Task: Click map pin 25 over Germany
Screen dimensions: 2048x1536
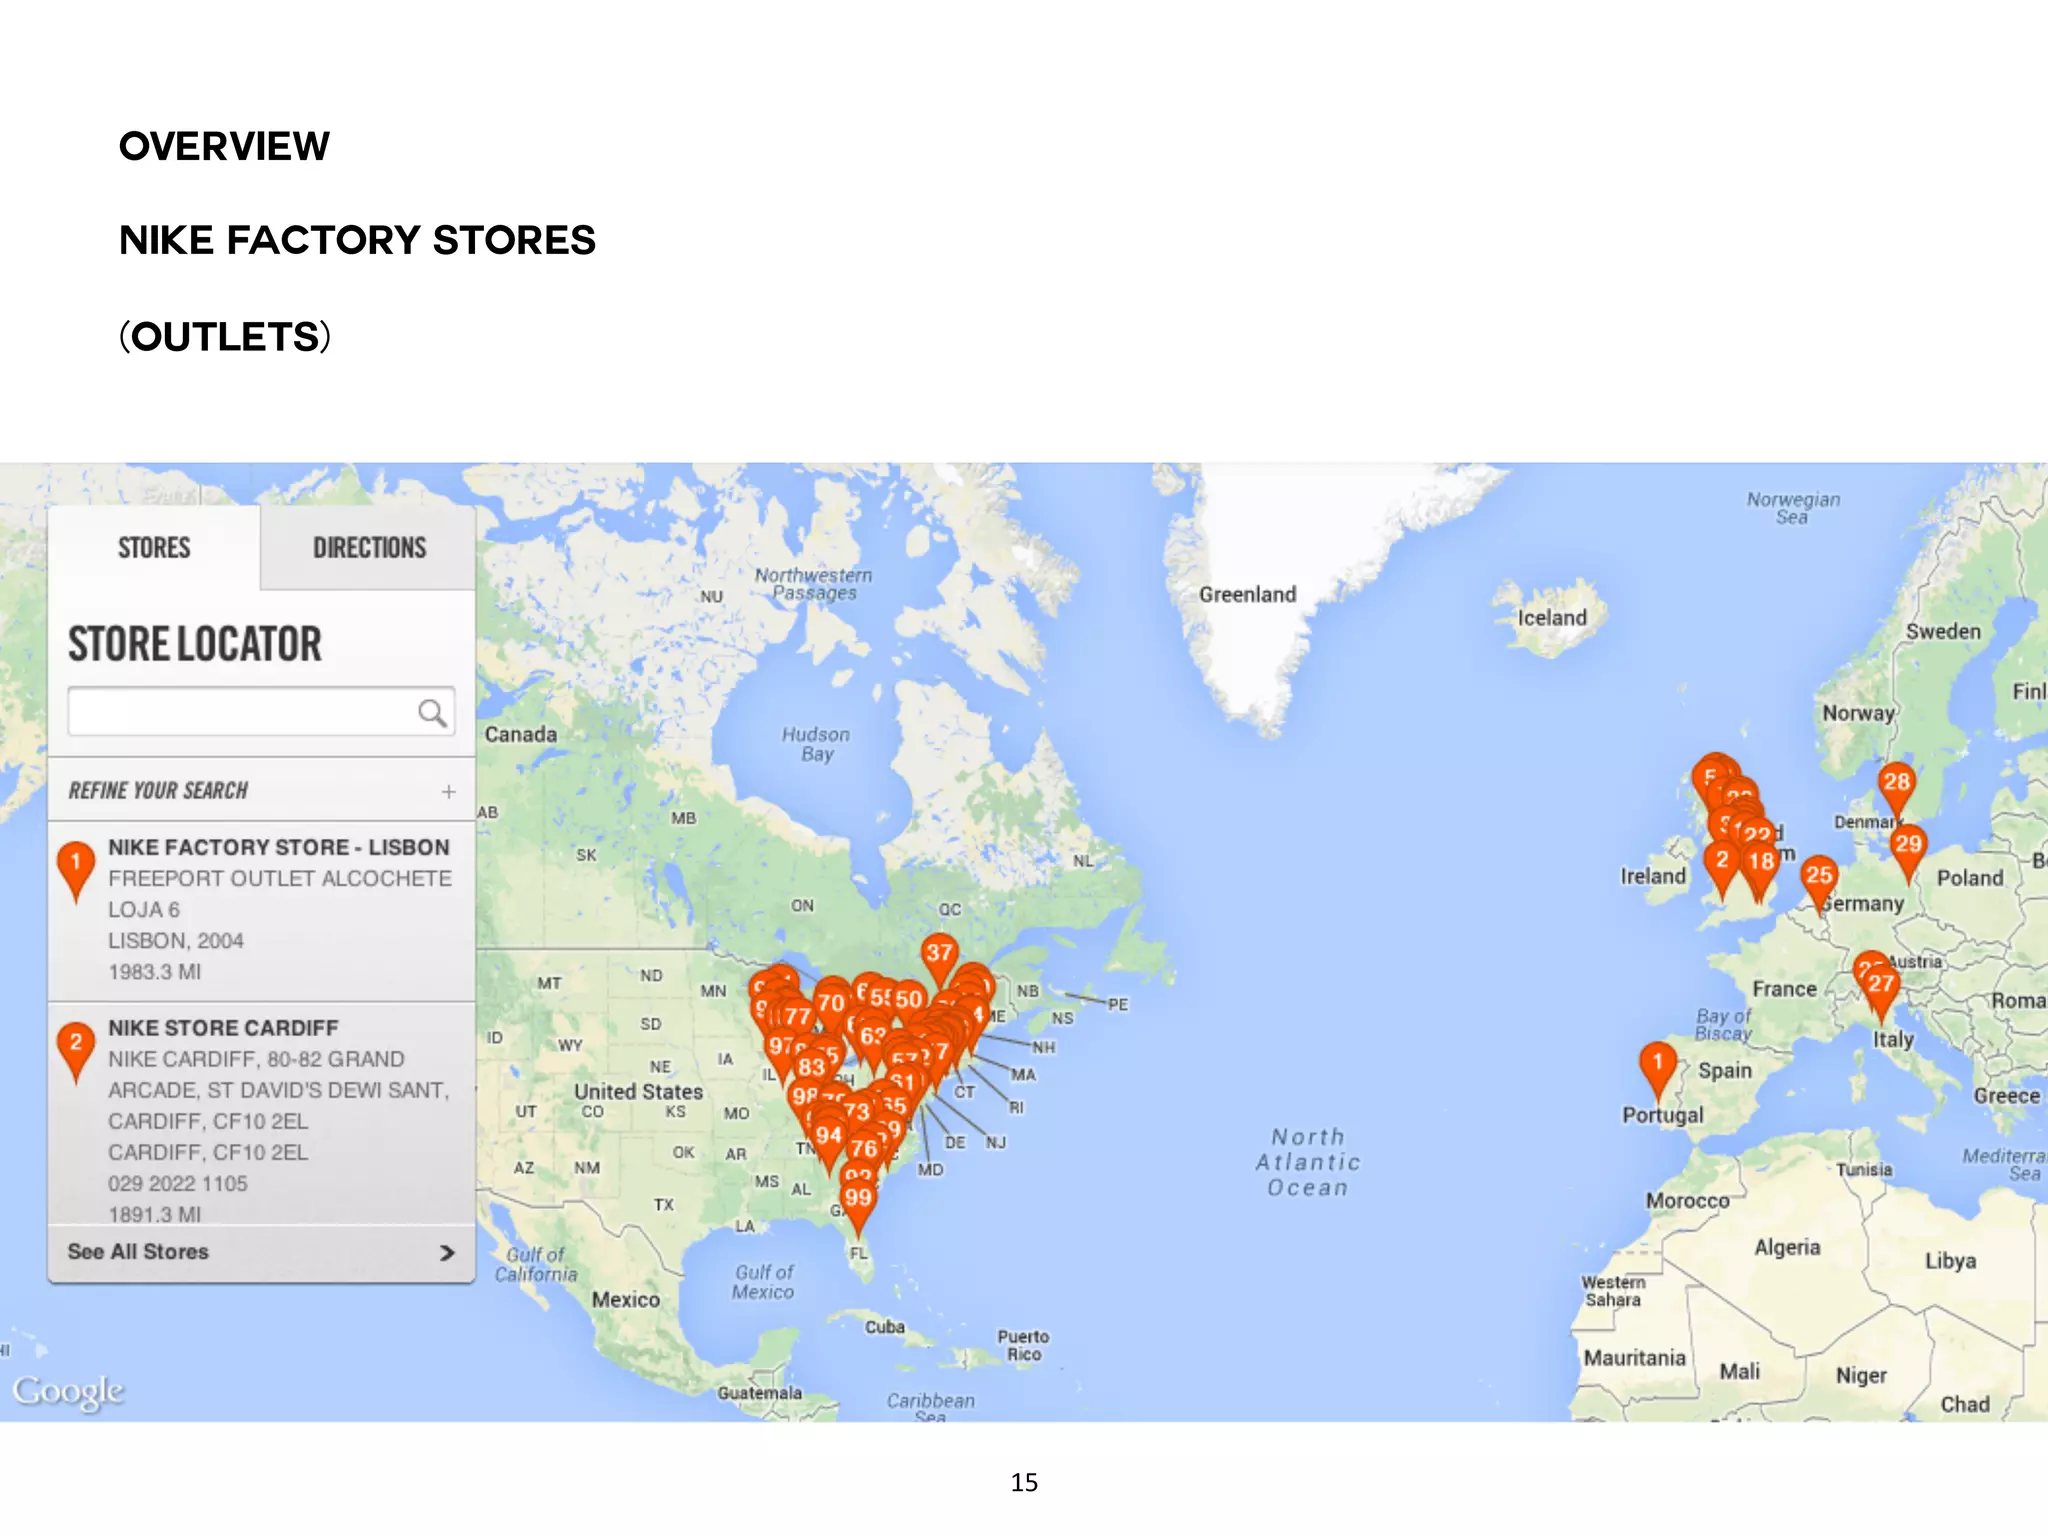Action: [1819, 877]
